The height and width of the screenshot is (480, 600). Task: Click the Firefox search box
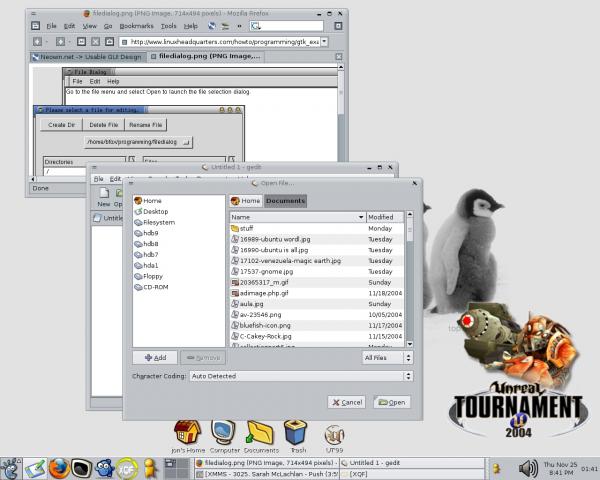tap(287, 26)
